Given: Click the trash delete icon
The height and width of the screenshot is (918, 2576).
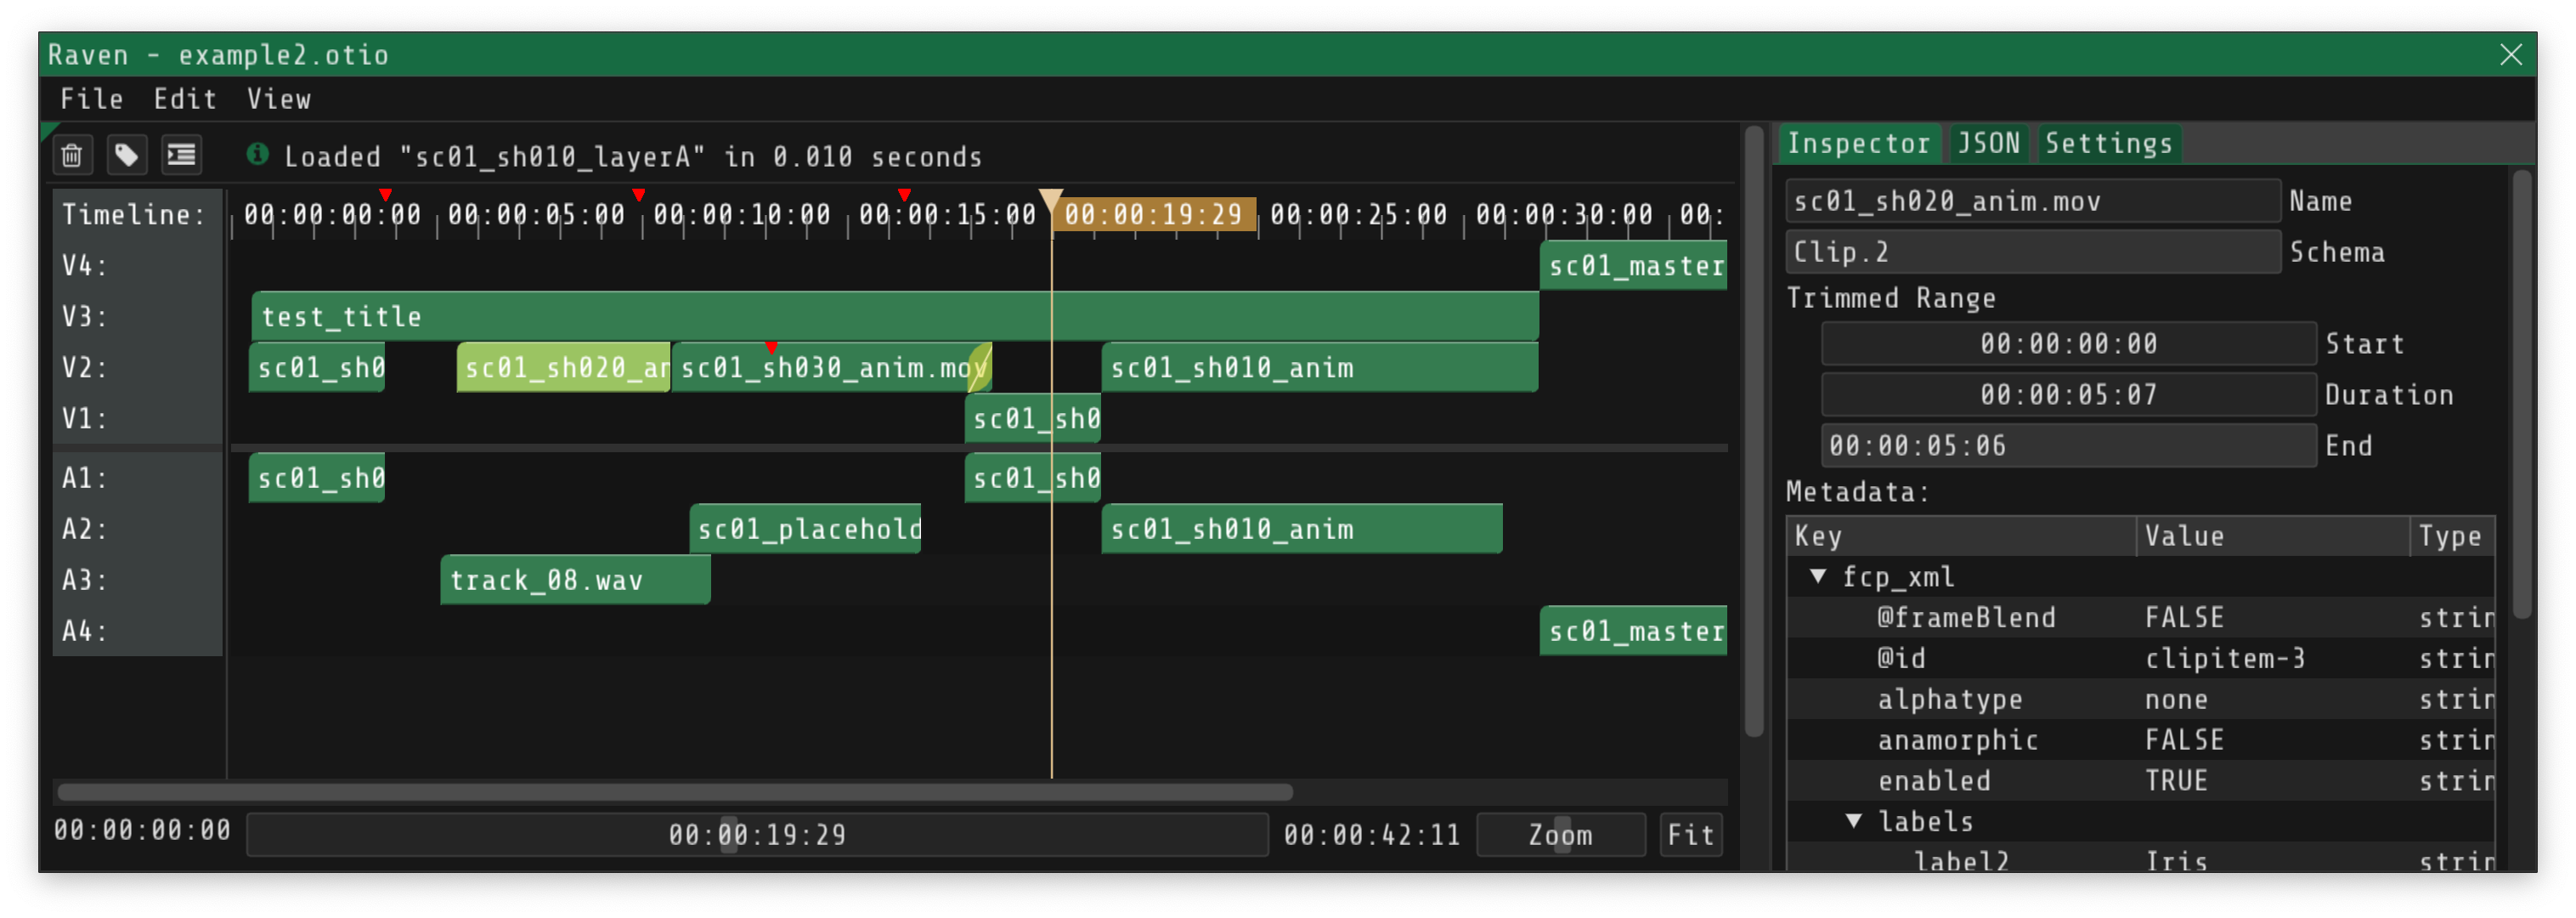Looking at the screenshot, I should click(x=72, y=155).
